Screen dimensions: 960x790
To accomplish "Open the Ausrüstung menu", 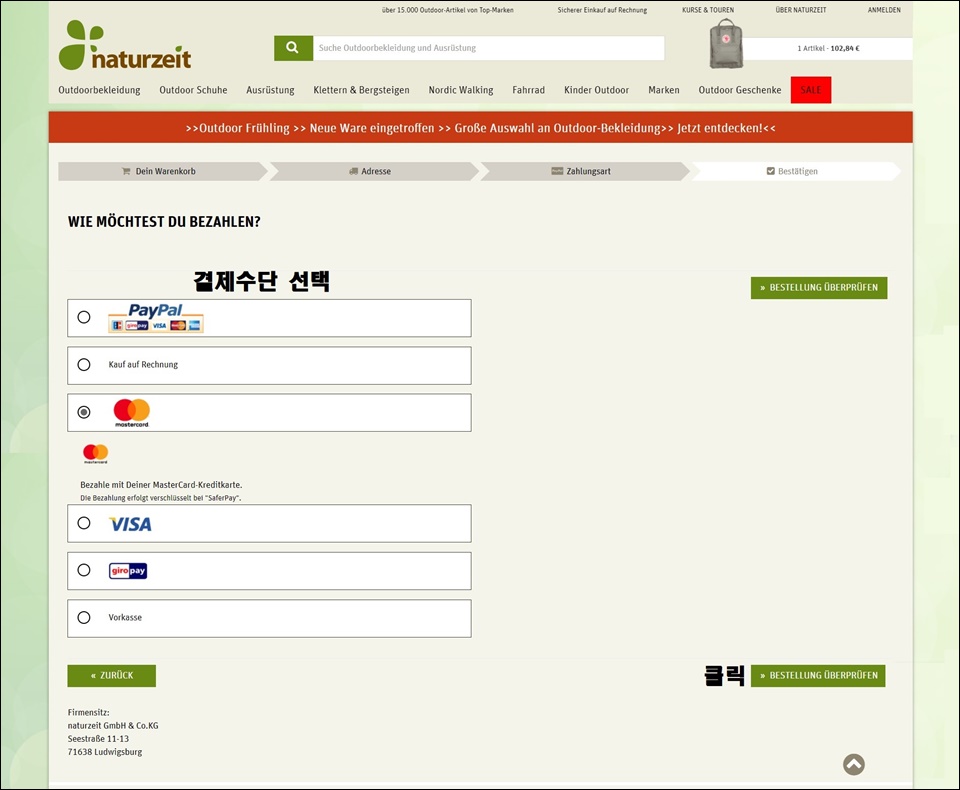I will 270,90.
